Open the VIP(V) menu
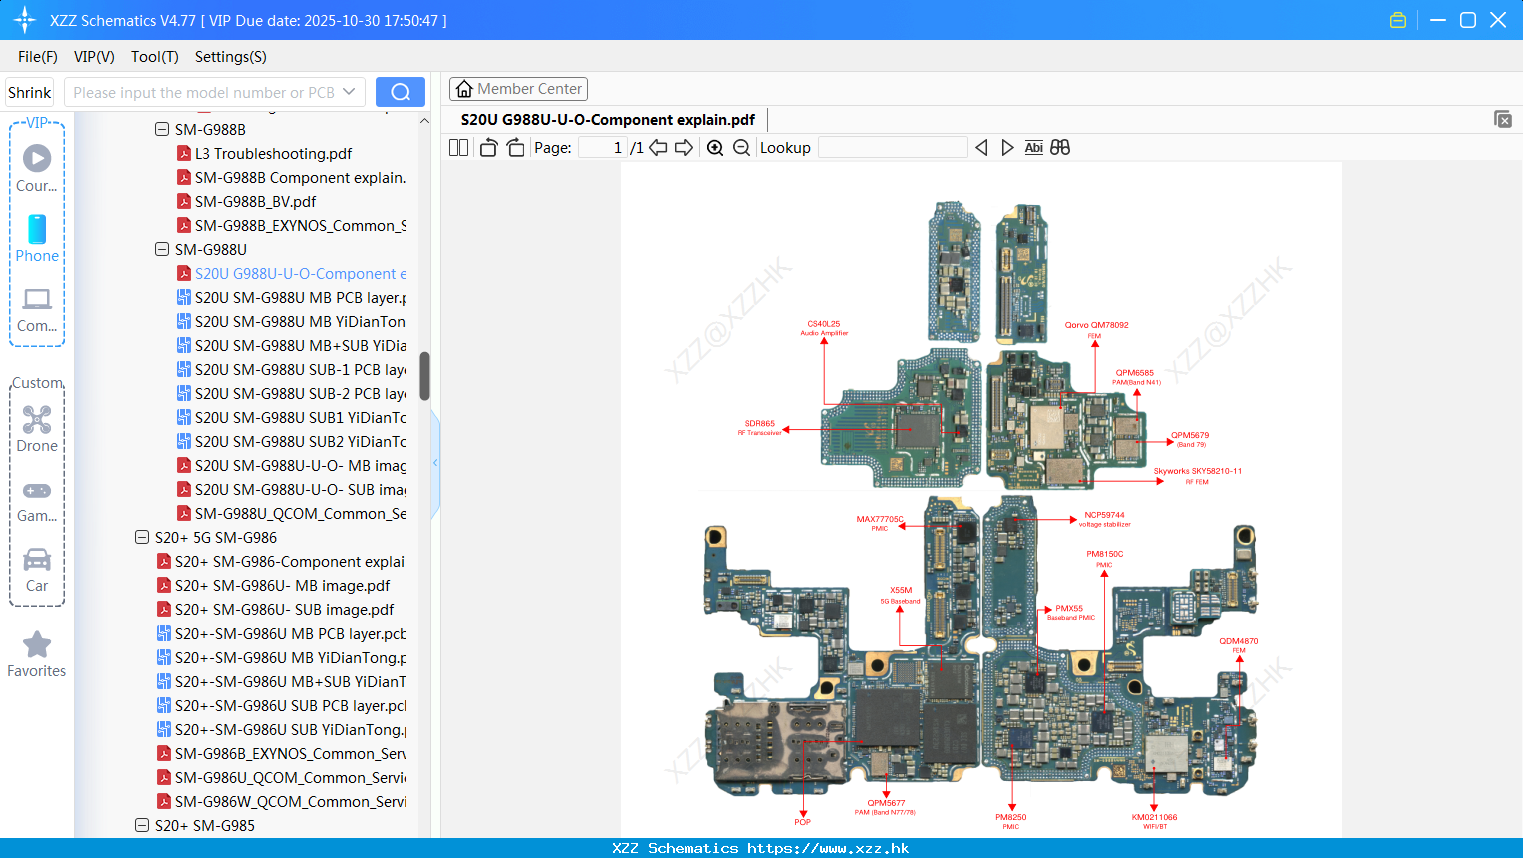1523x858 pixels. (94, 57)
